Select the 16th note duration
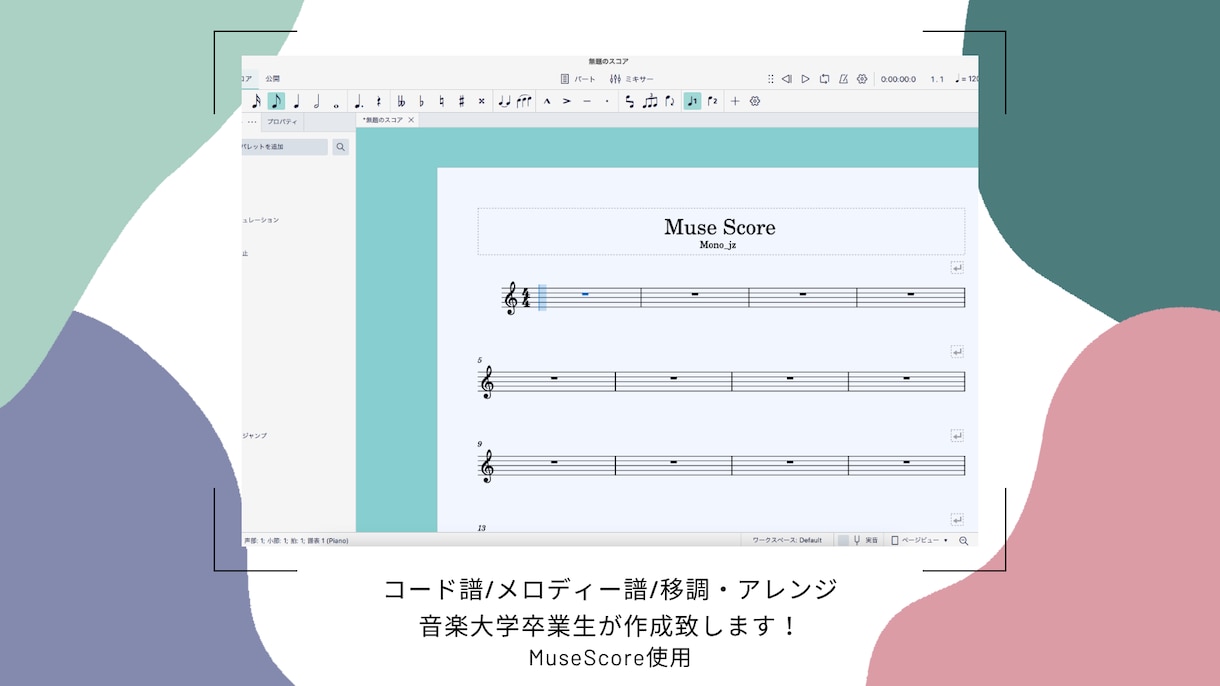This screenshot has height=686, width=1220. pyautogui.click(x=256, y=101)
